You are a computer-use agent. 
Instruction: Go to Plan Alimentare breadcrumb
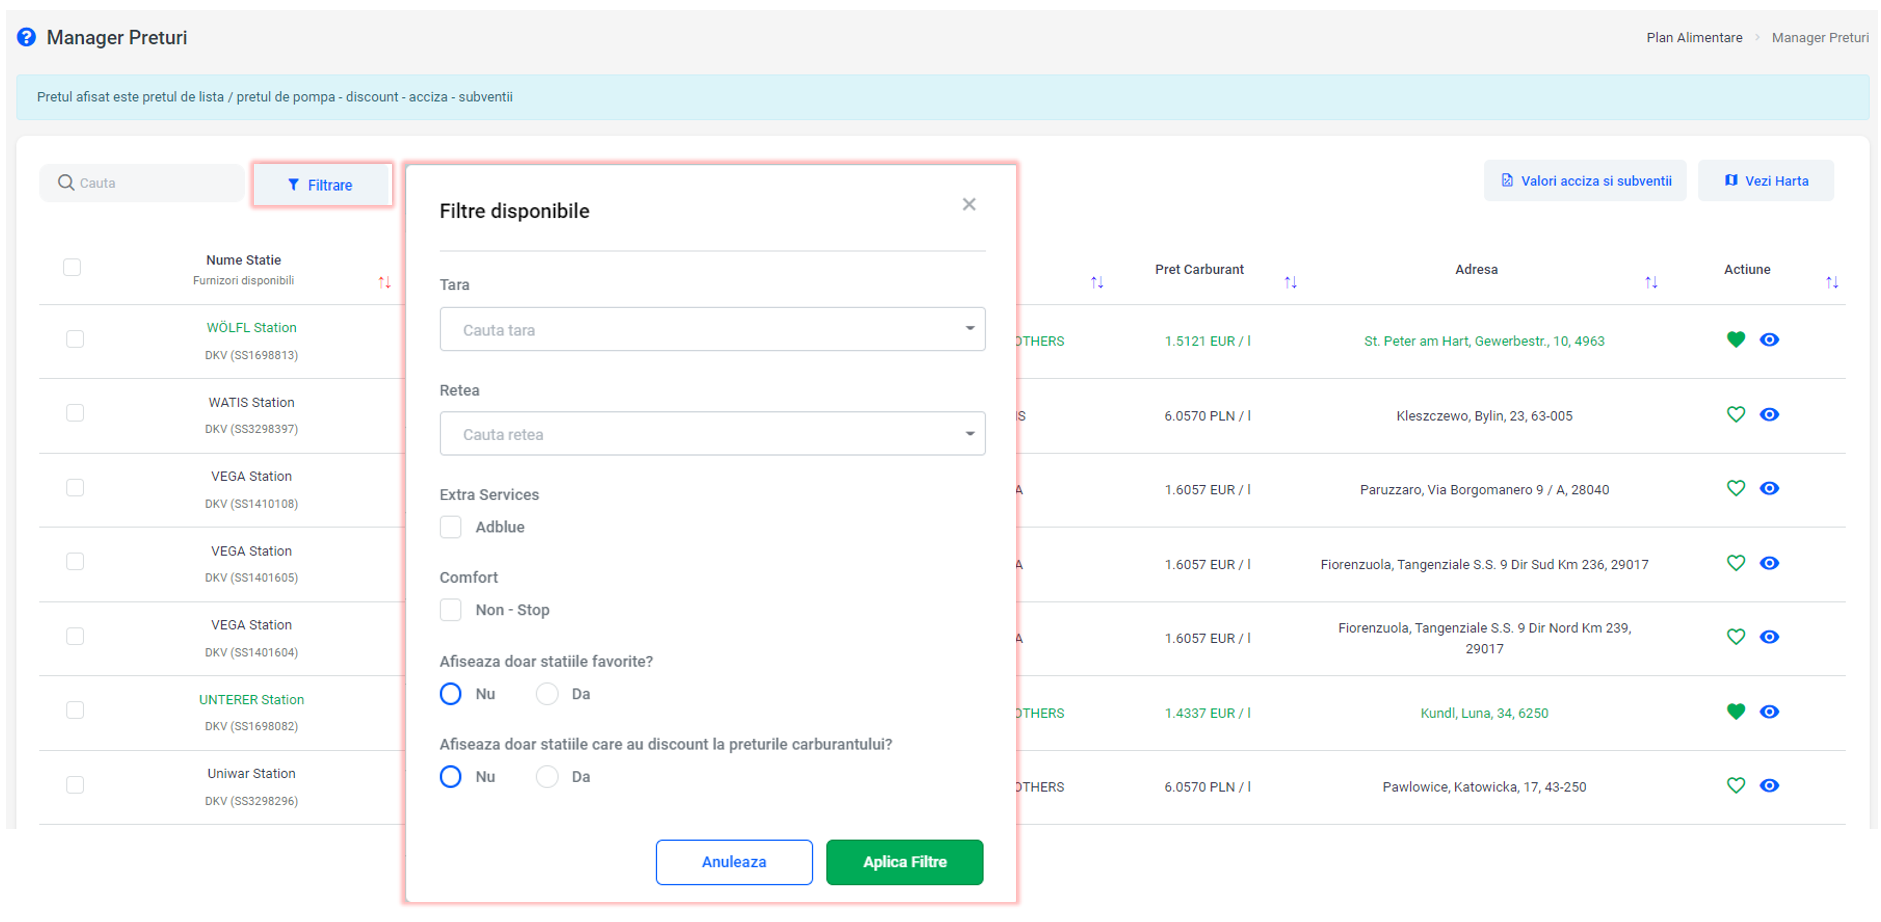point(1694,38)
